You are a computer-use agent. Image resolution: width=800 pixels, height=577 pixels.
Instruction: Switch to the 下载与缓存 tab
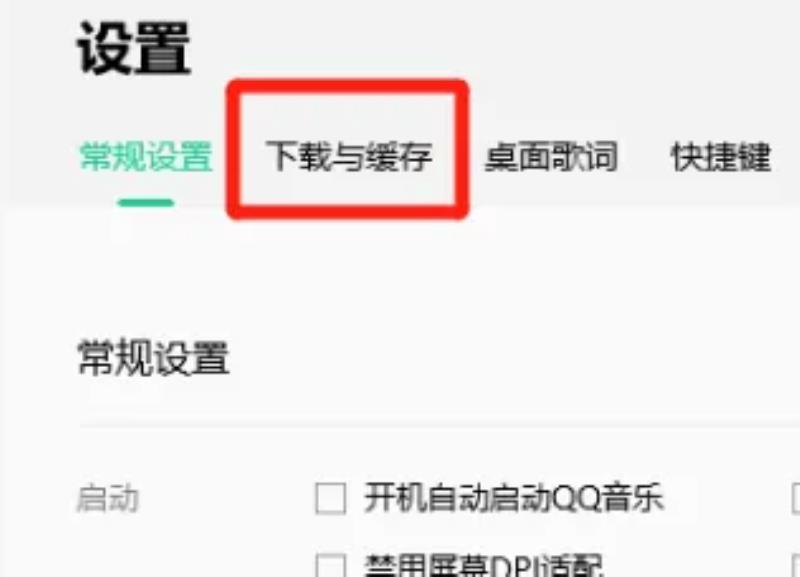[348, 156]
